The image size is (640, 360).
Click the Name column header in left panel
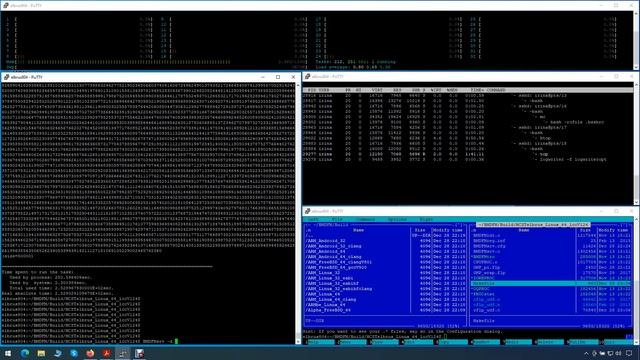point(358,230)
